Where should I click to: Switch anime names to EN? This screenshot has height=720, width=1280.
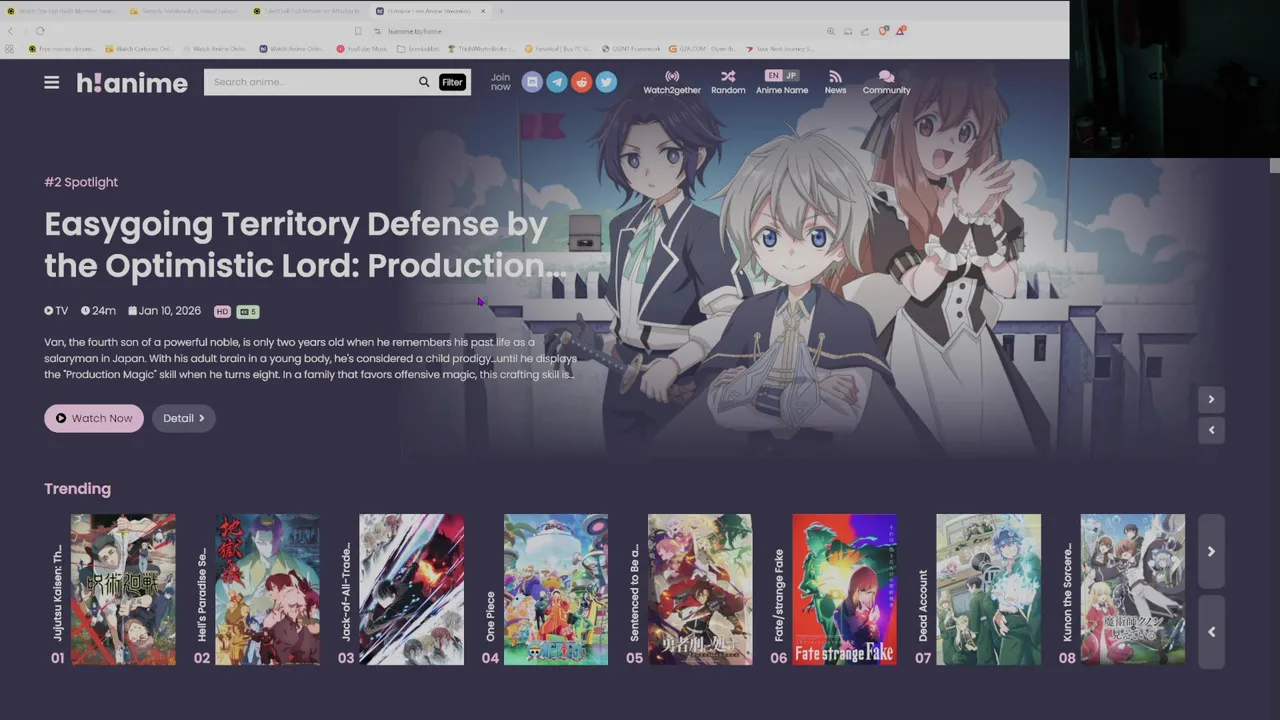point(773,75)
